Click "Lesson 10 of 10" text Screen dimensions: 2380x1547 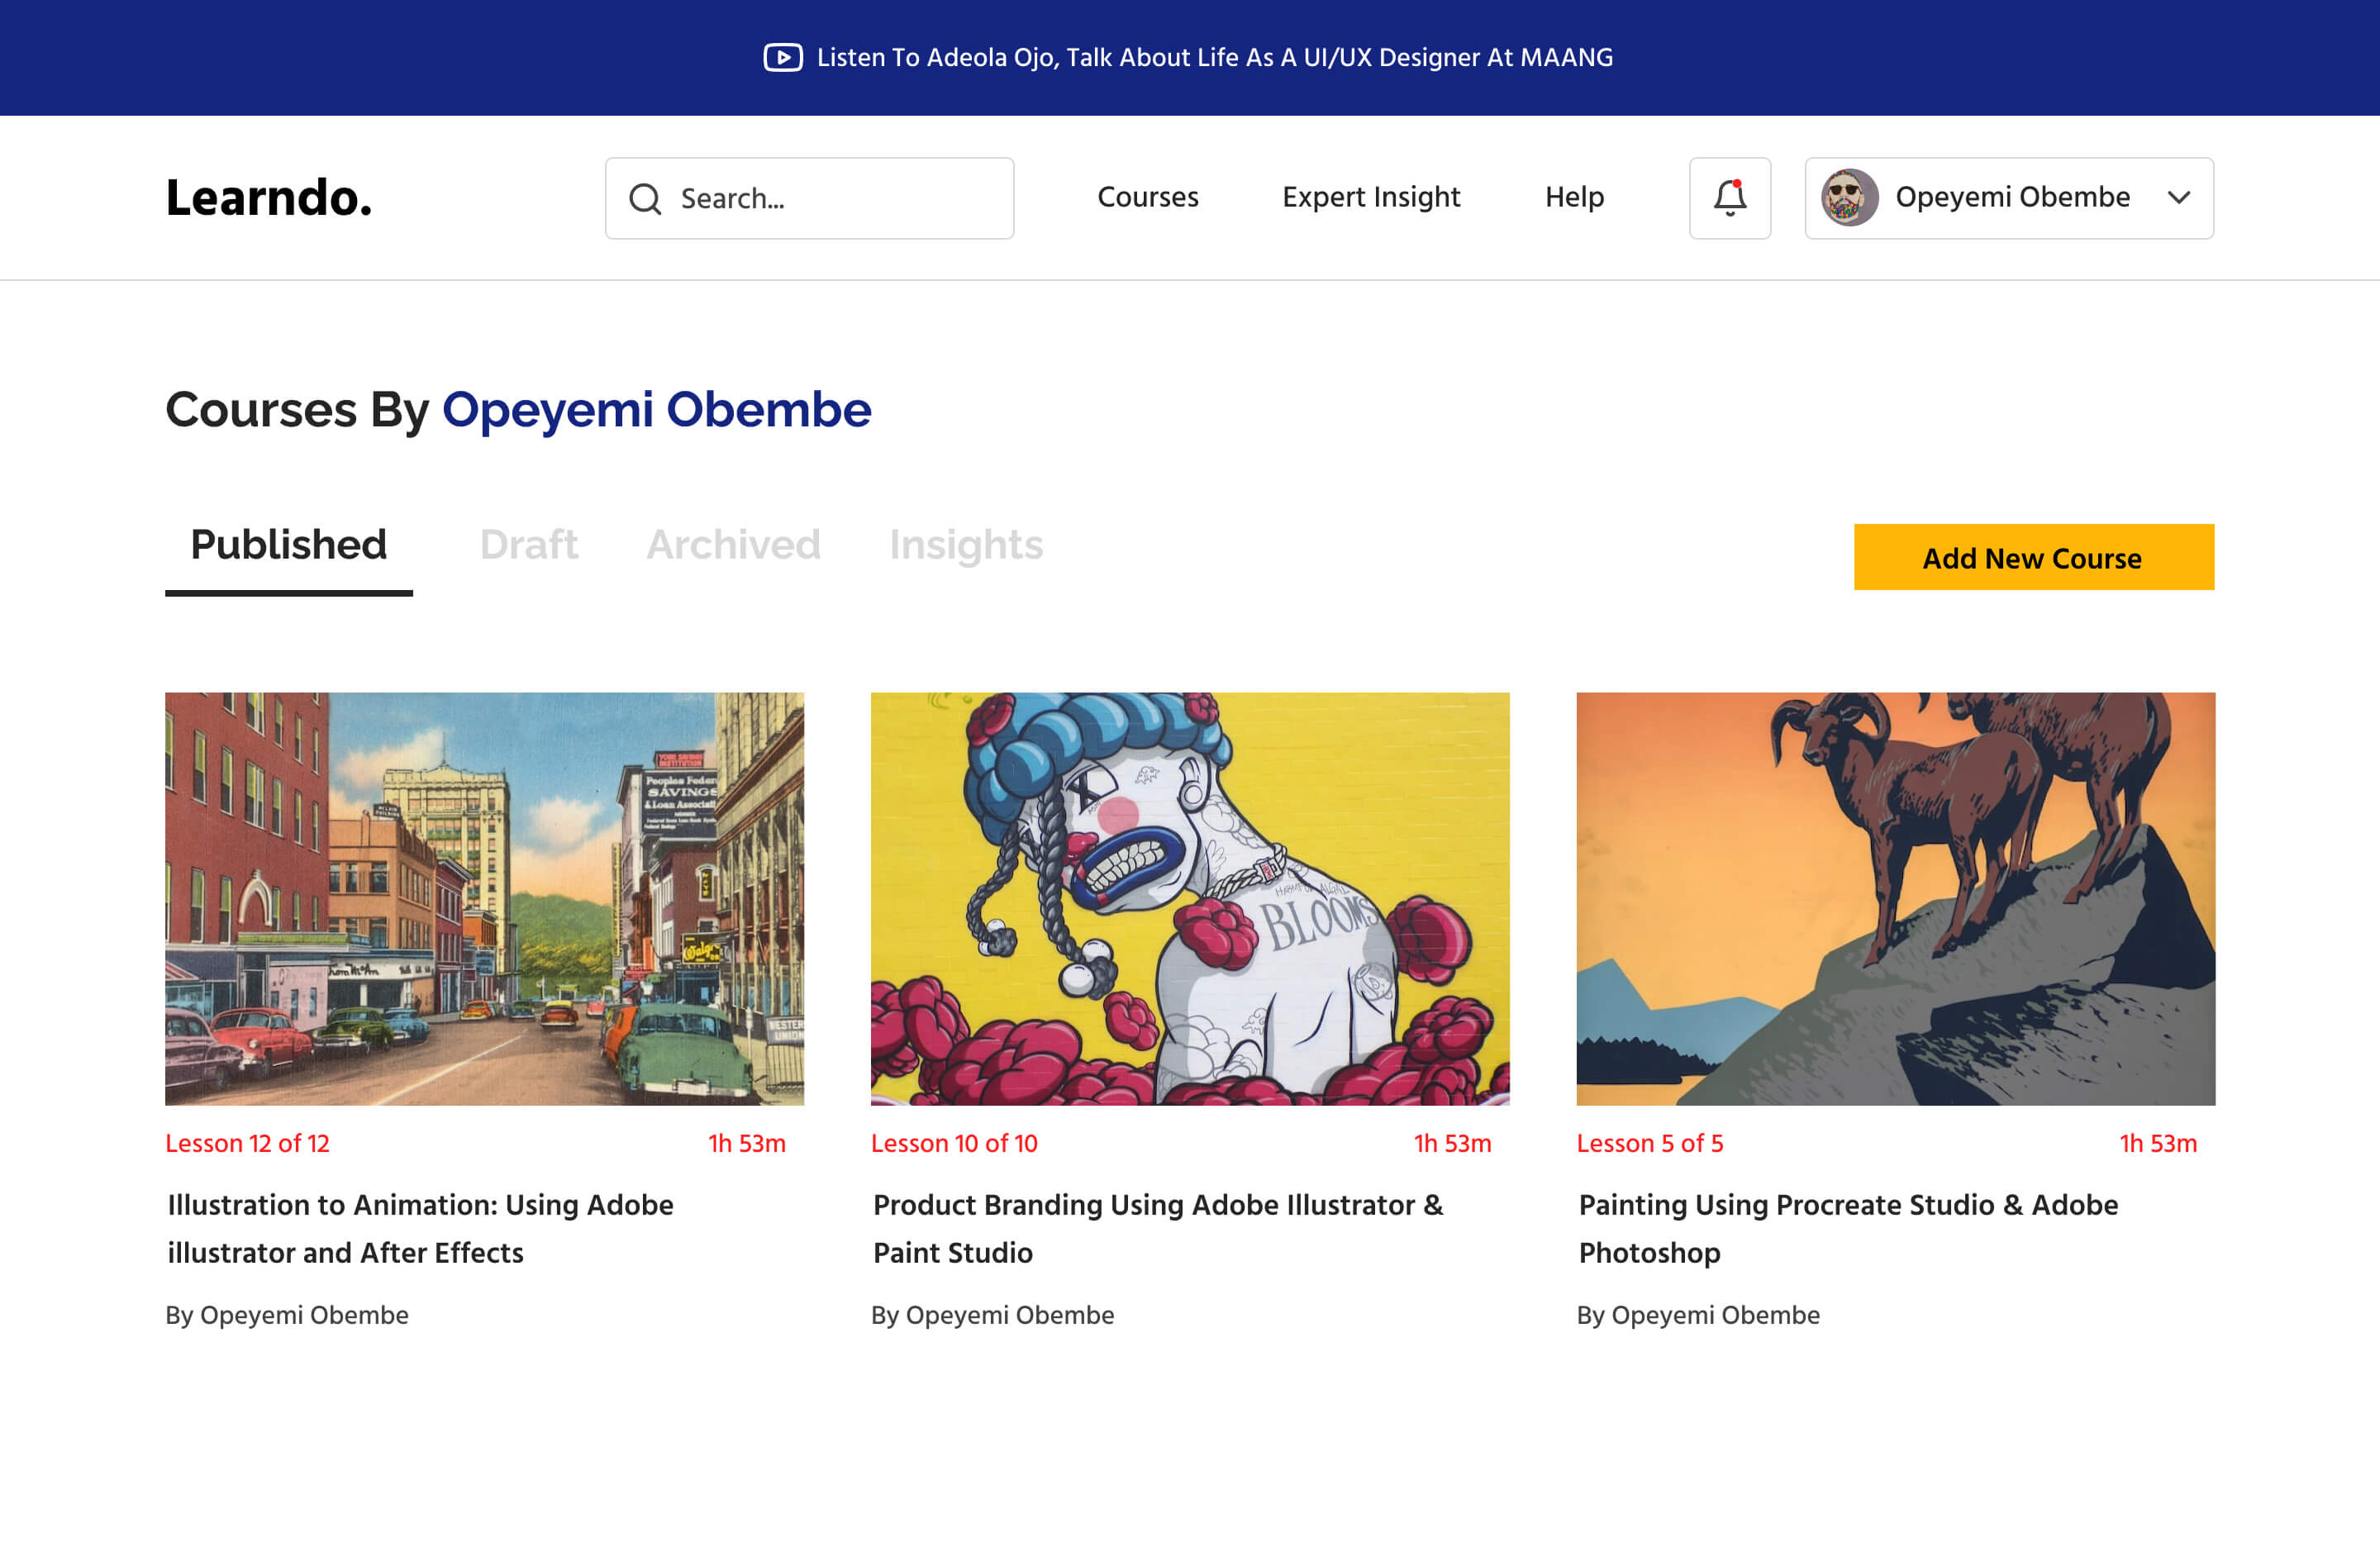(954, 1143)
